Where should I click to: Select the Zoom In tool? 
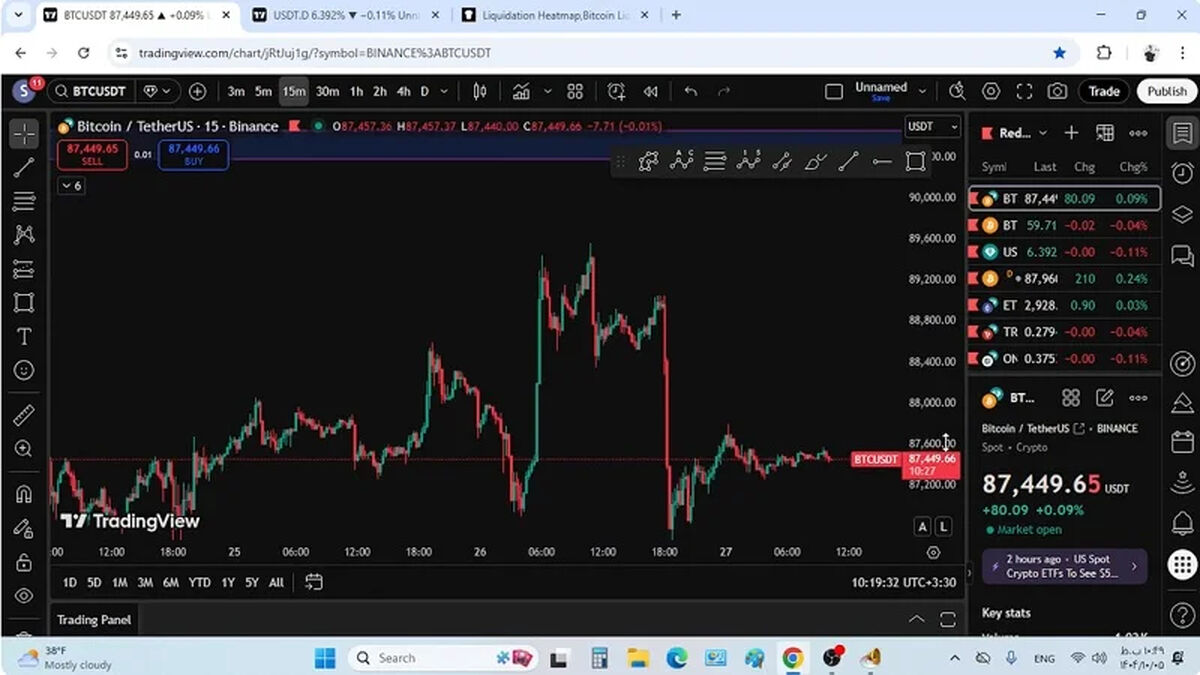pyautogui.click(x=24, y=450)
